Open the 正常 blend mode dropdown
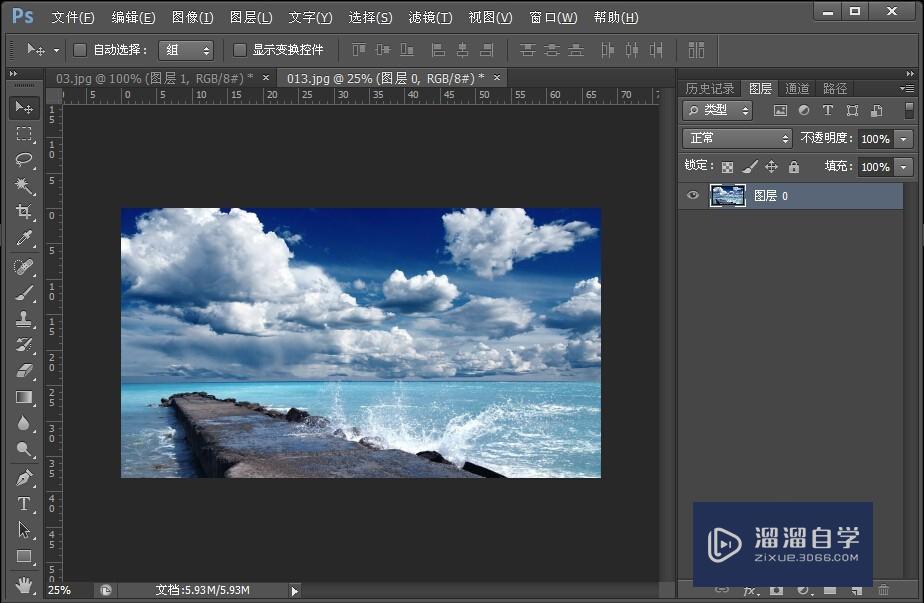Image resolution: width=924 pixels, height=603 pixels. tap(737, 139)
